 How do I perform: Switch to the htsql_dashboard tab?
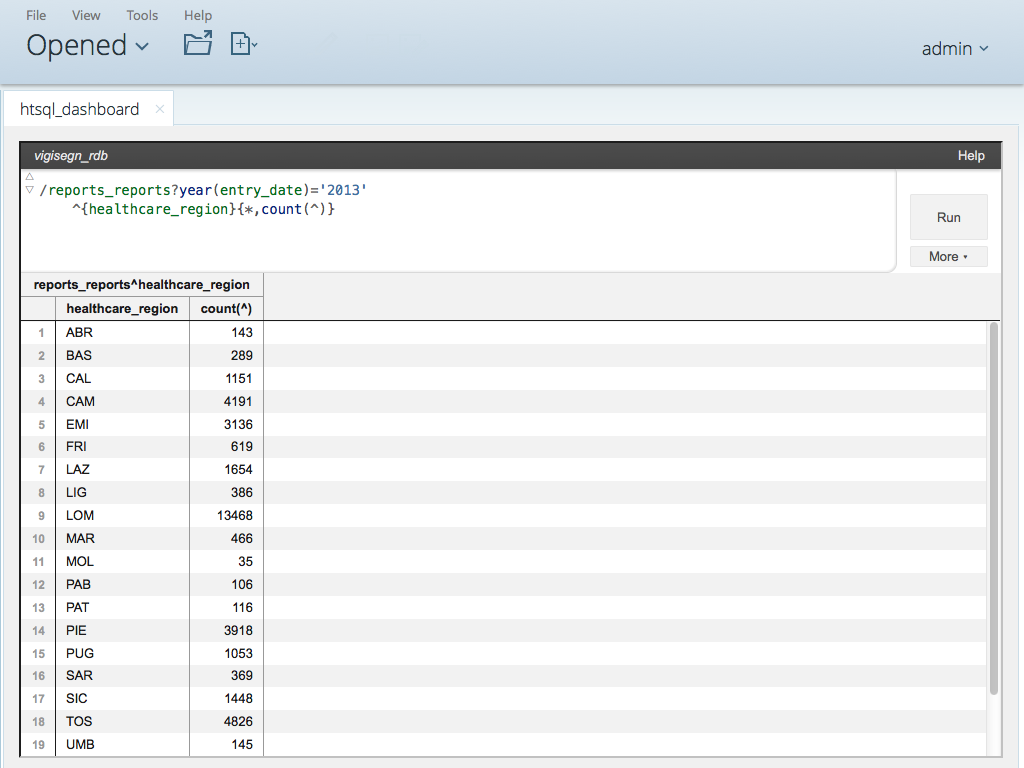pyautogui.click(x=79, y=109)
